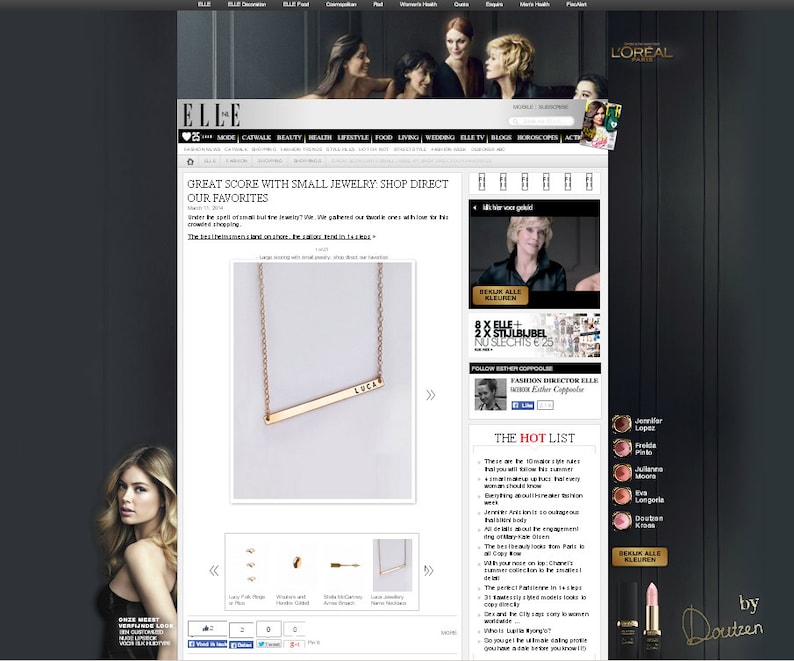Screen dimensions: 794x661
Task: Open the ELLE TV menu
Action: pos(472,137)
